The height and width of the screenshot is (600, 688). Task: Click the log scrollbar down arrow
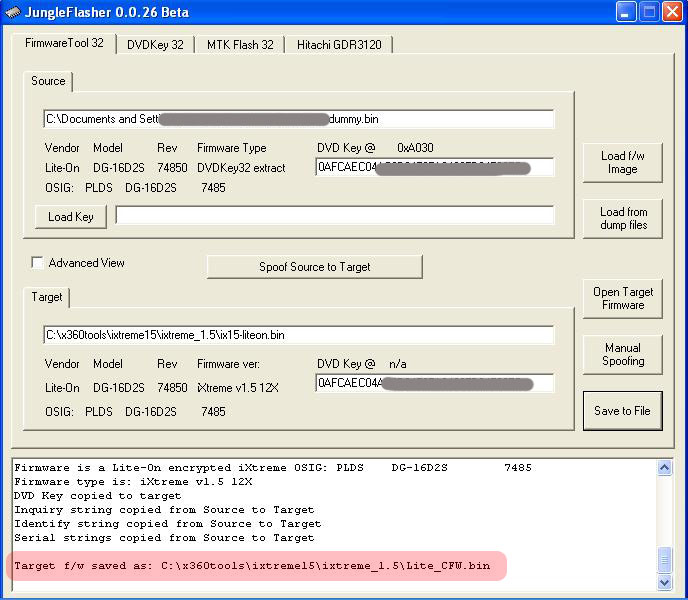click(664, 582)
